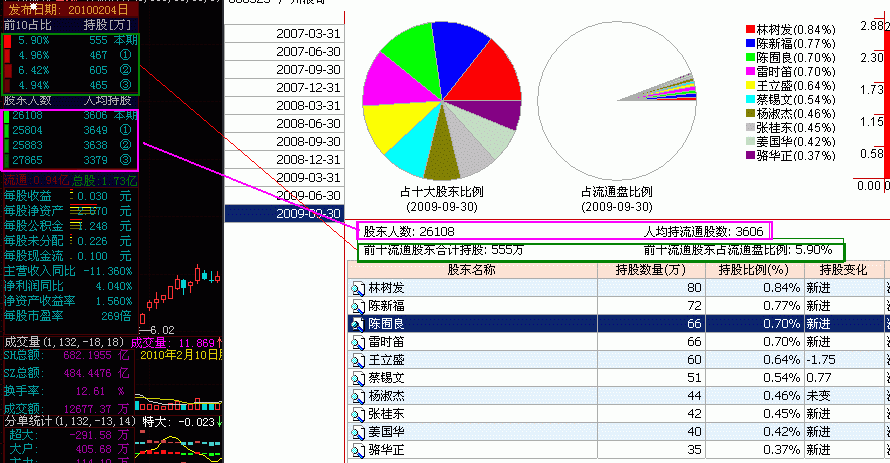The image size is (890, 463).
Task: Click the shareholder icon beside 杨淑杰
Action: pyautogui.click(x=358, y=396)
